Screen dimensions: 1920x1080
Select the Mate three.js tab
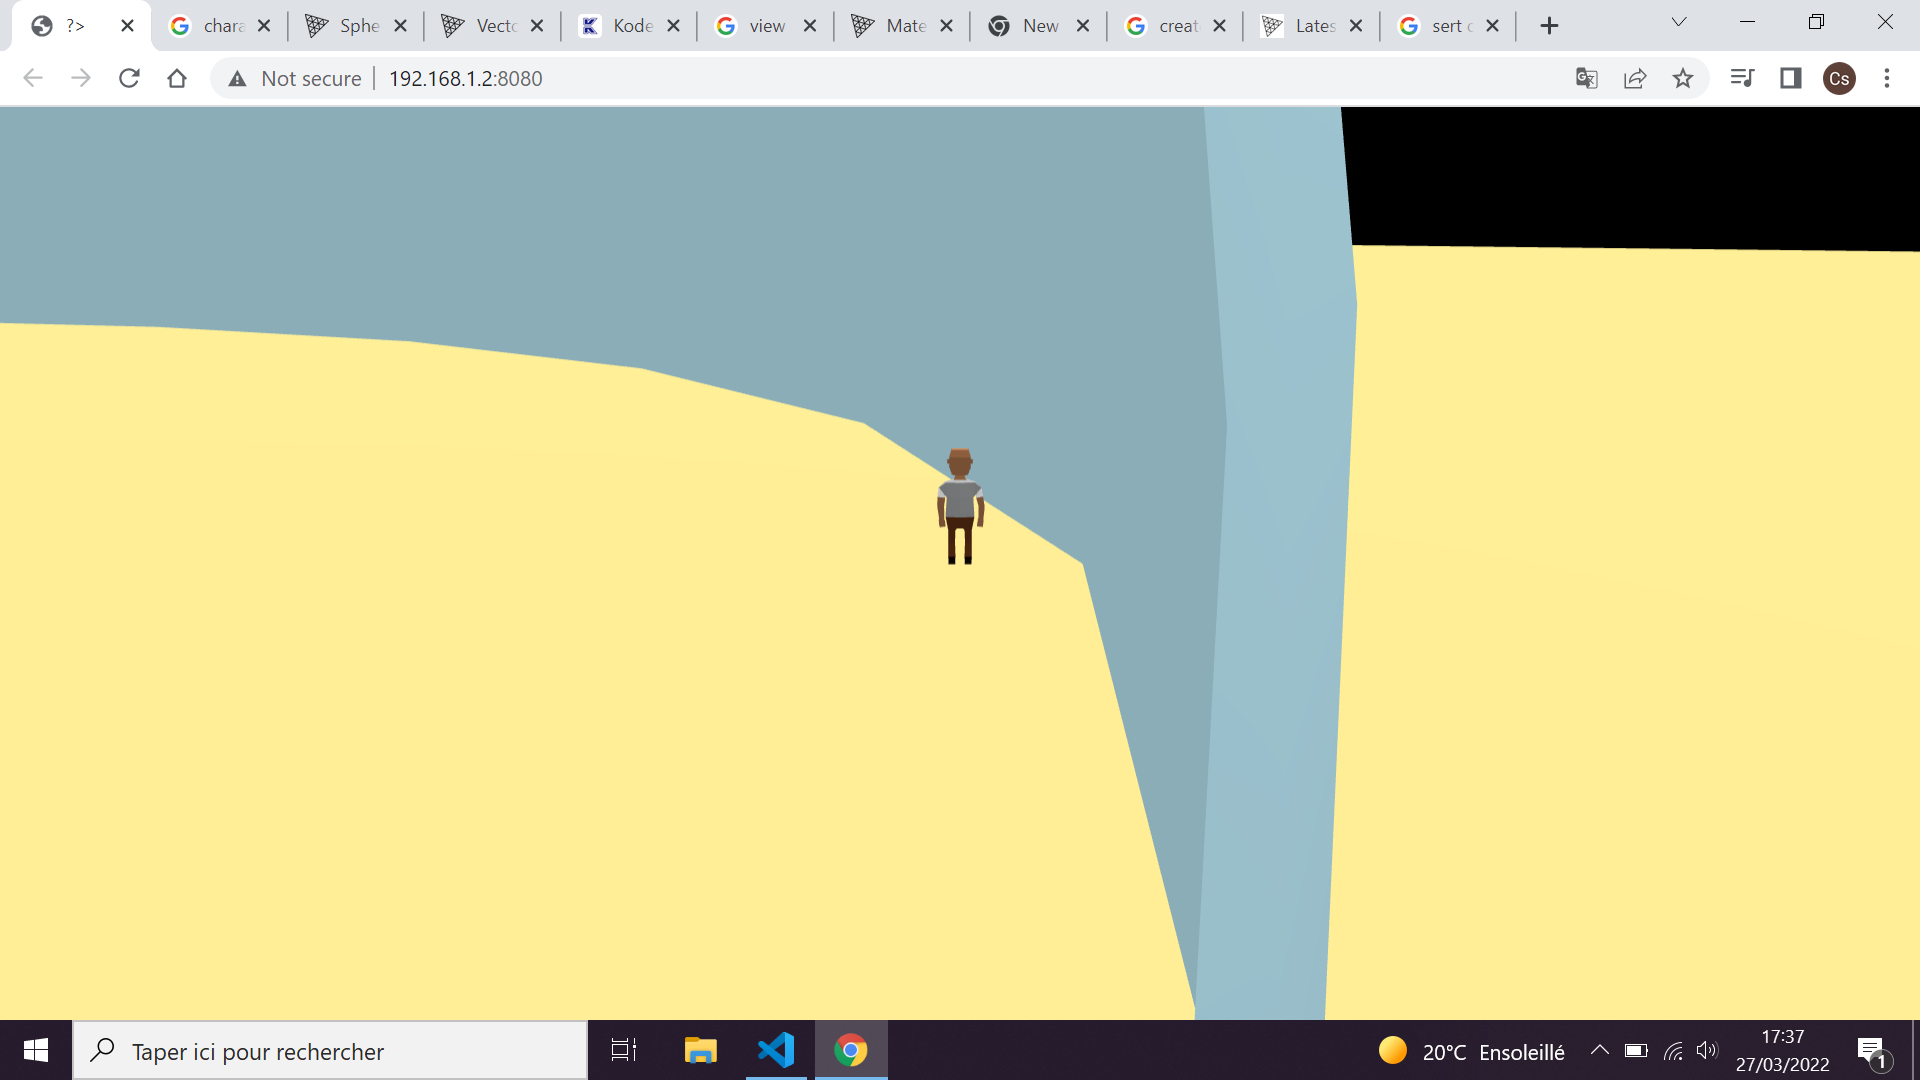point(903,25)
